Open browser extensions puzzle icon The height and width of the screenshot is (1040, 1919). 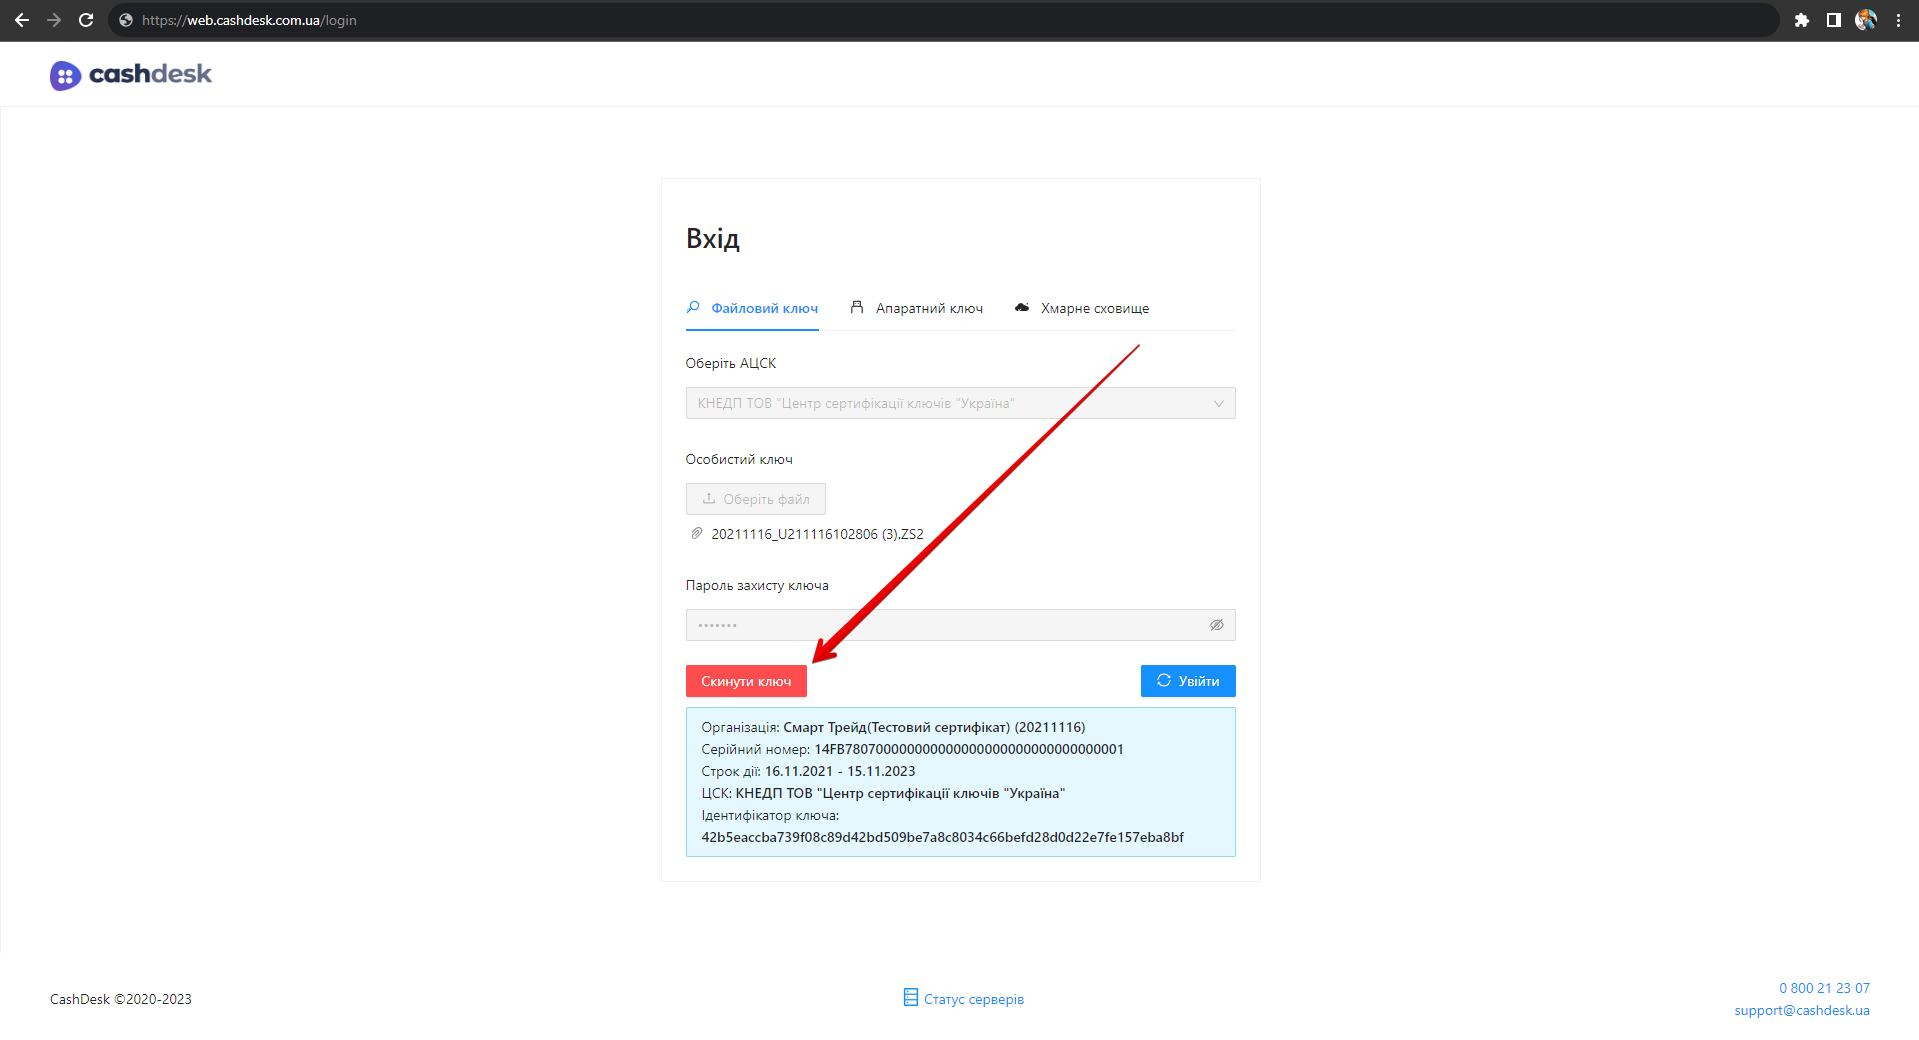click(1802, 20)
